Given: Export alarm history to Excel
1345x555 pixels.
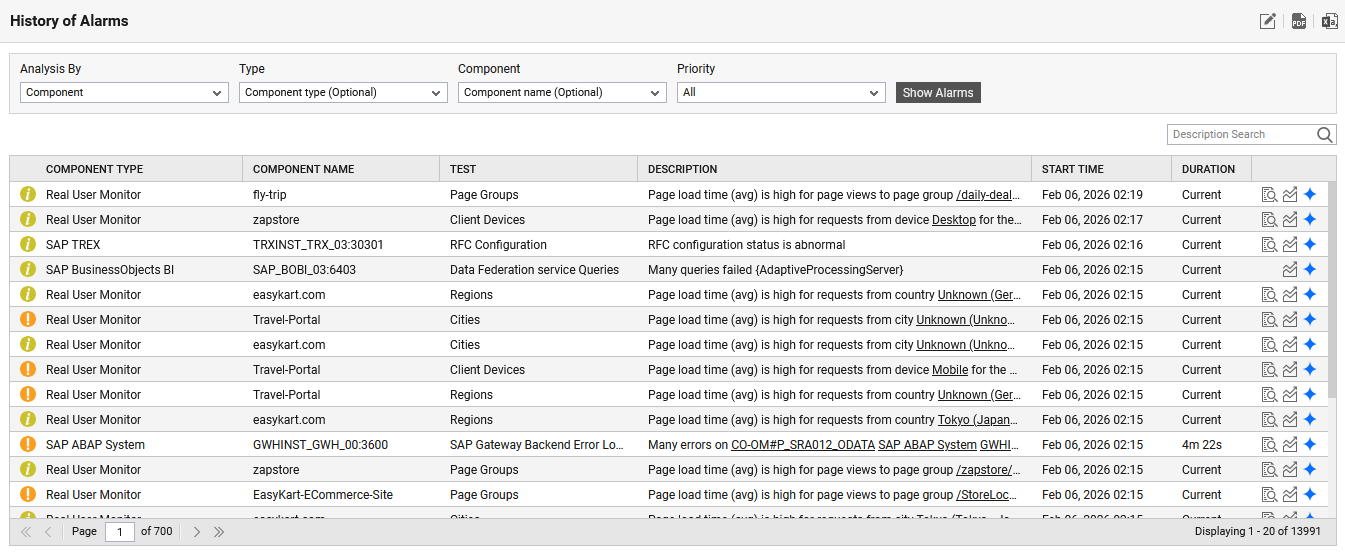Looking at the screenshot, I should [1329, 21].
